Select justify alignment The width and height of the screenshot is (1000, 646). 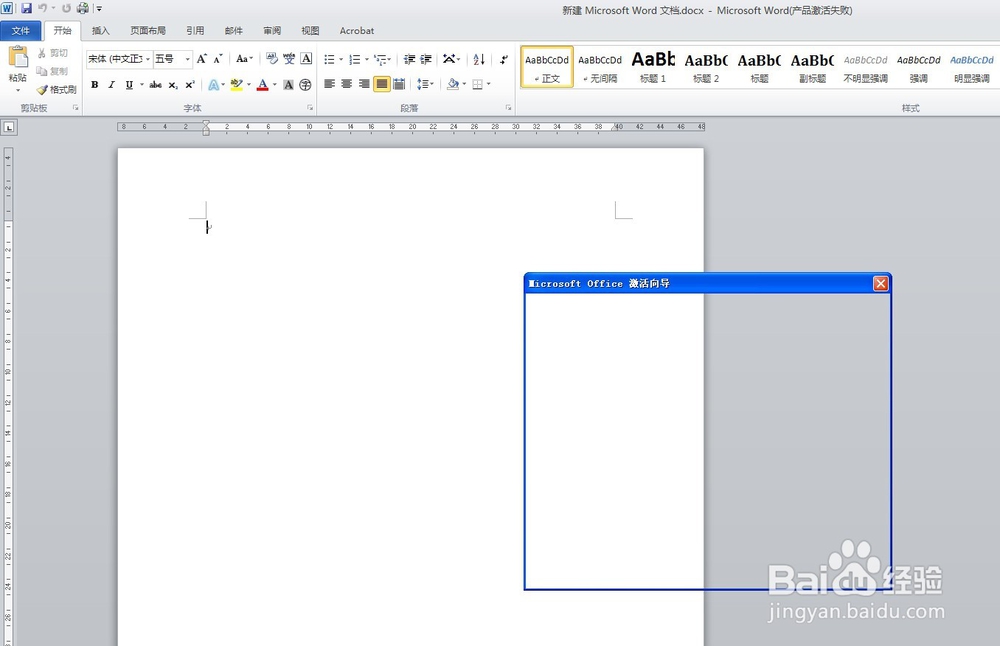(381, 84)
